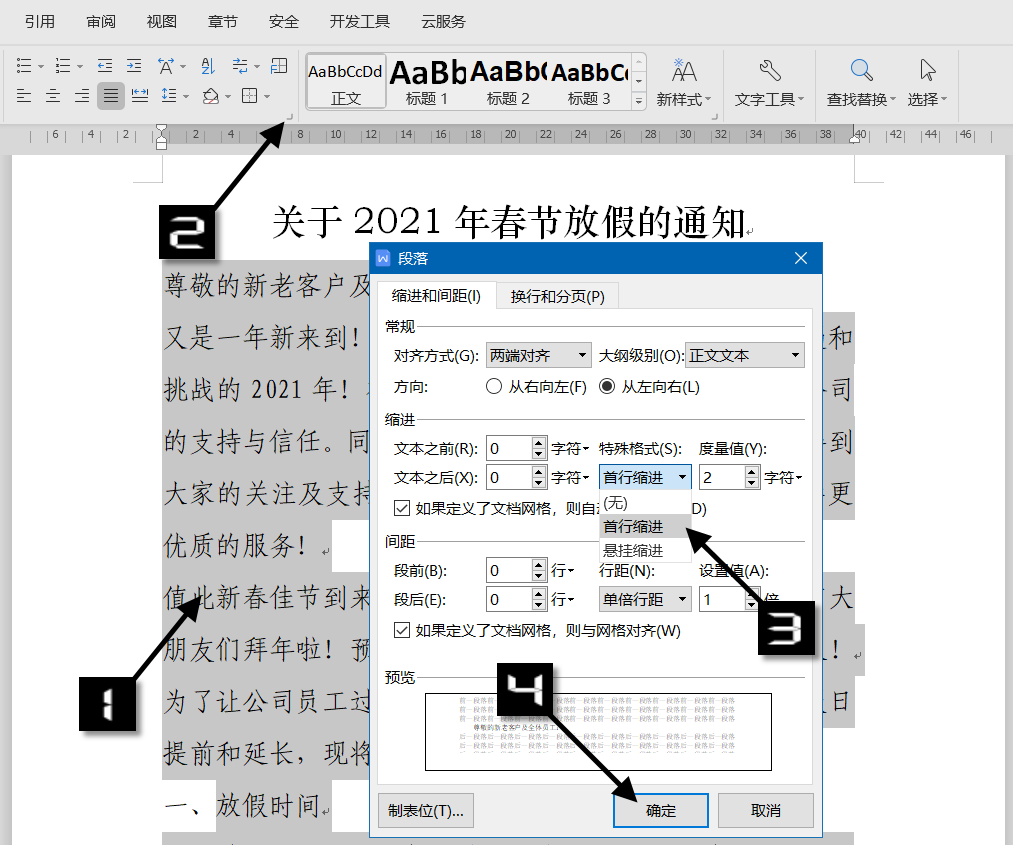Click the tab stop layout icon

279,66
